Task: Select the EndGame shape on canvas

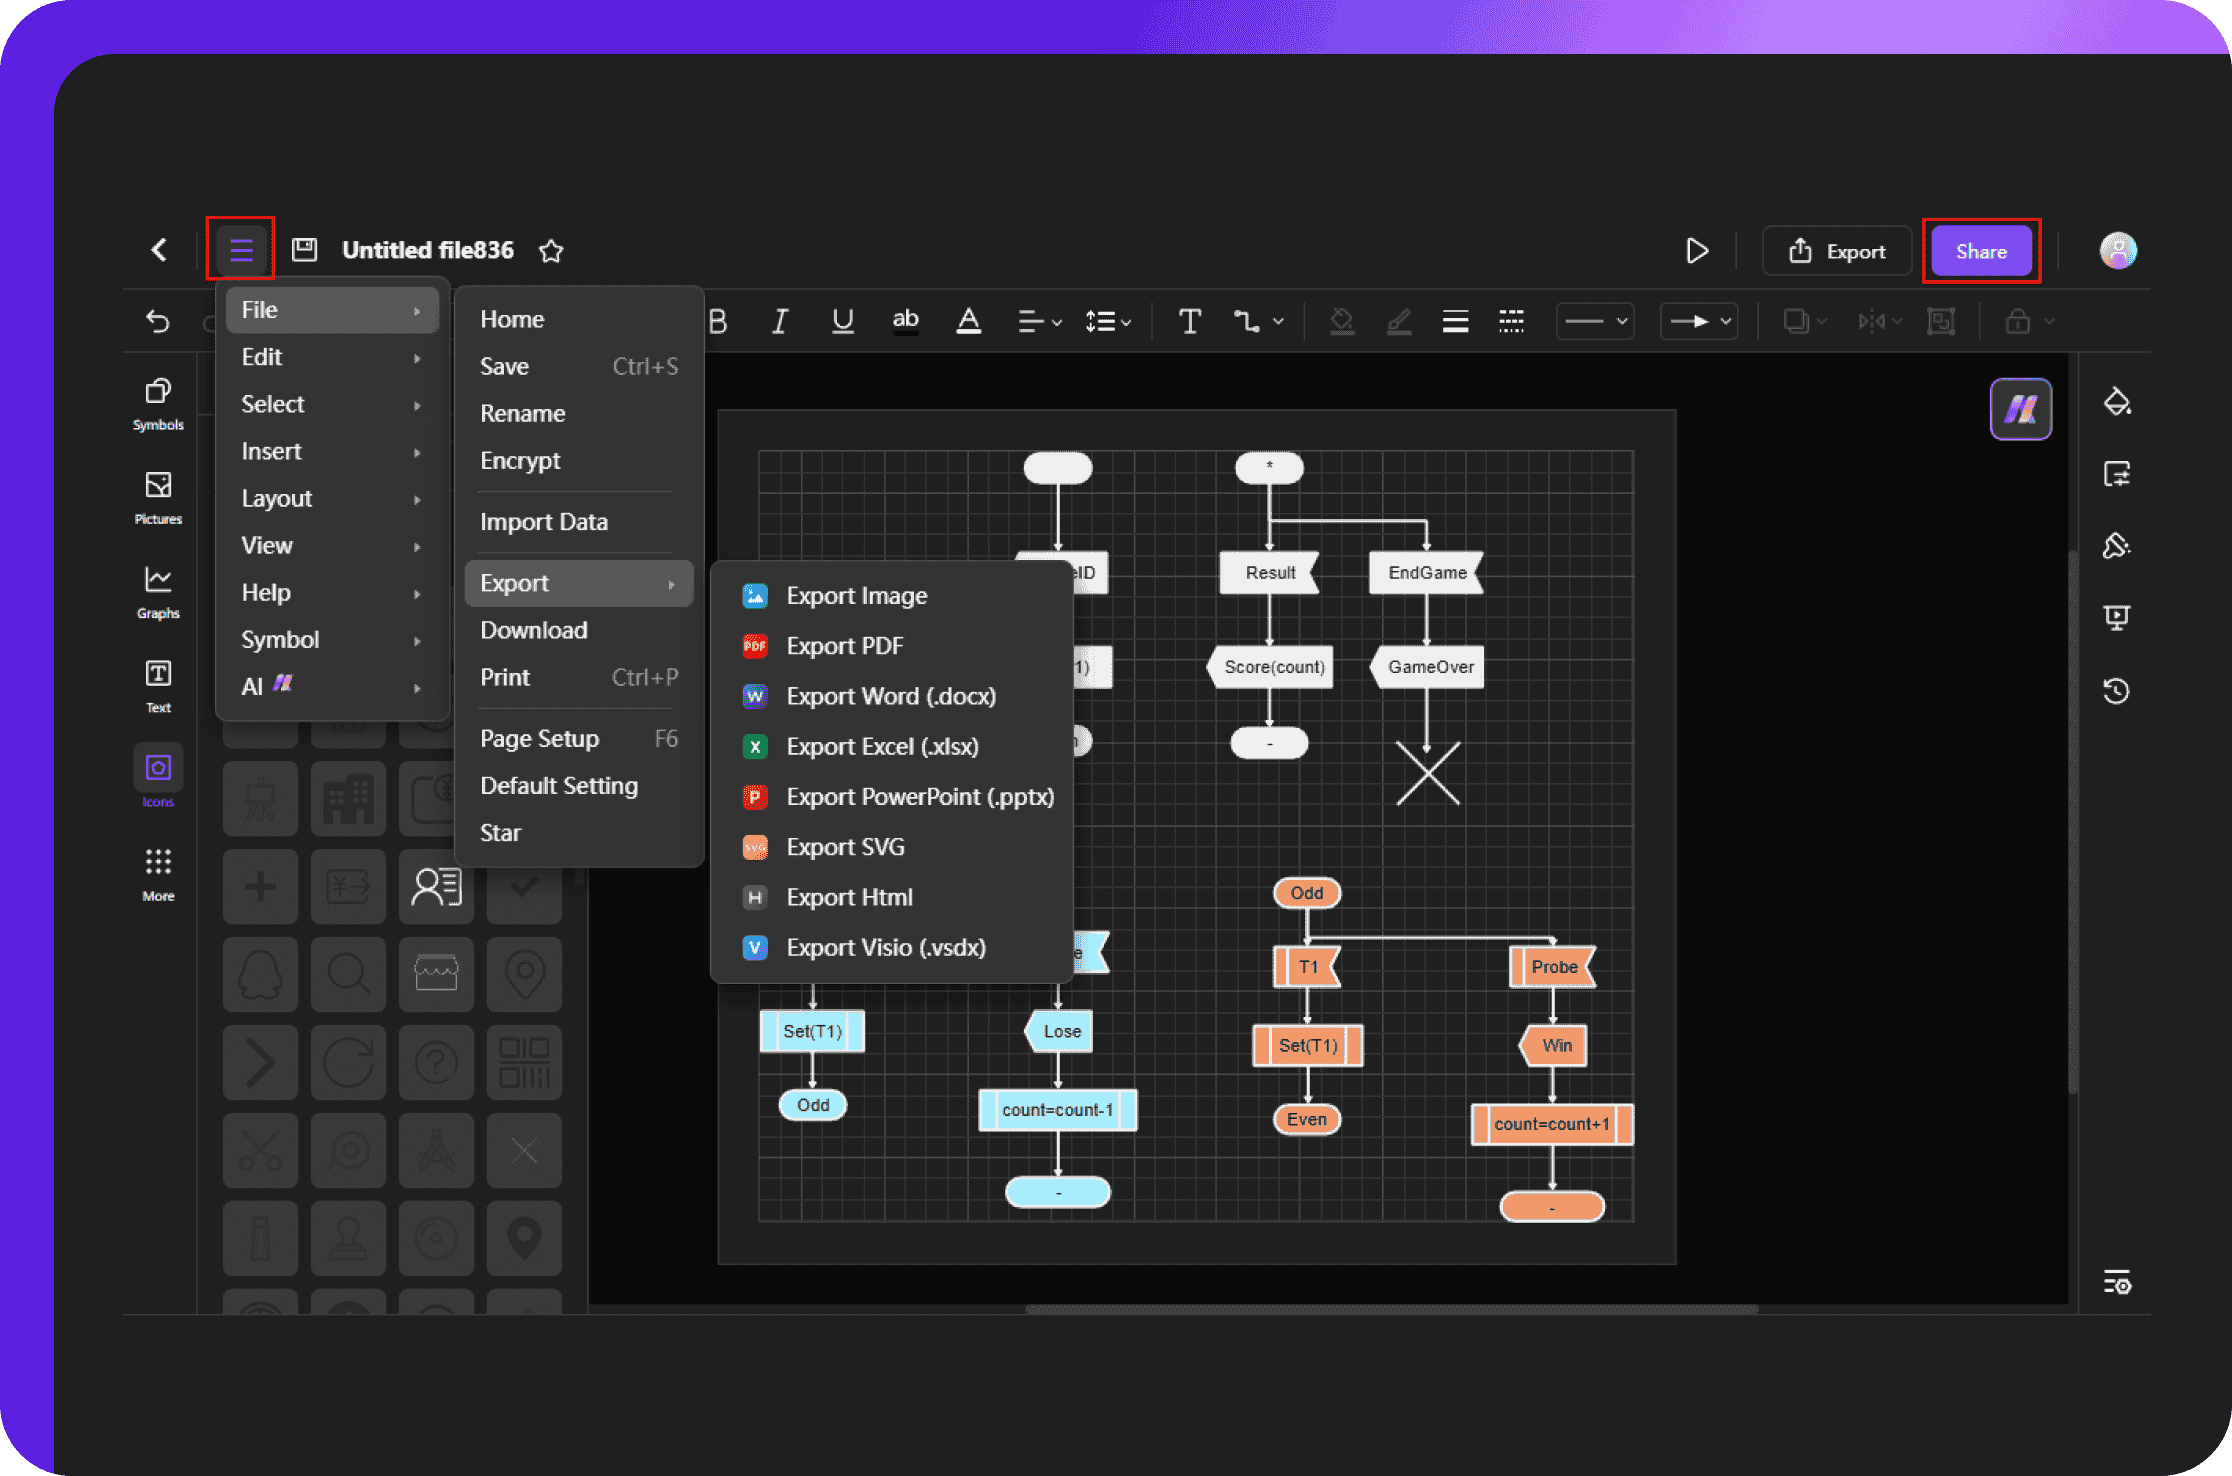Action: coord(1426,573)
